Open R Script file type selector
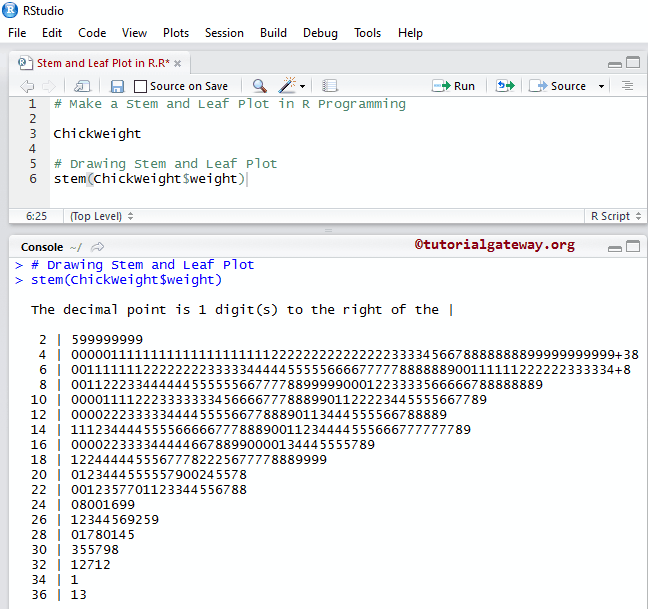The width and height of the screenshot is (648, 609). (616, 216)
